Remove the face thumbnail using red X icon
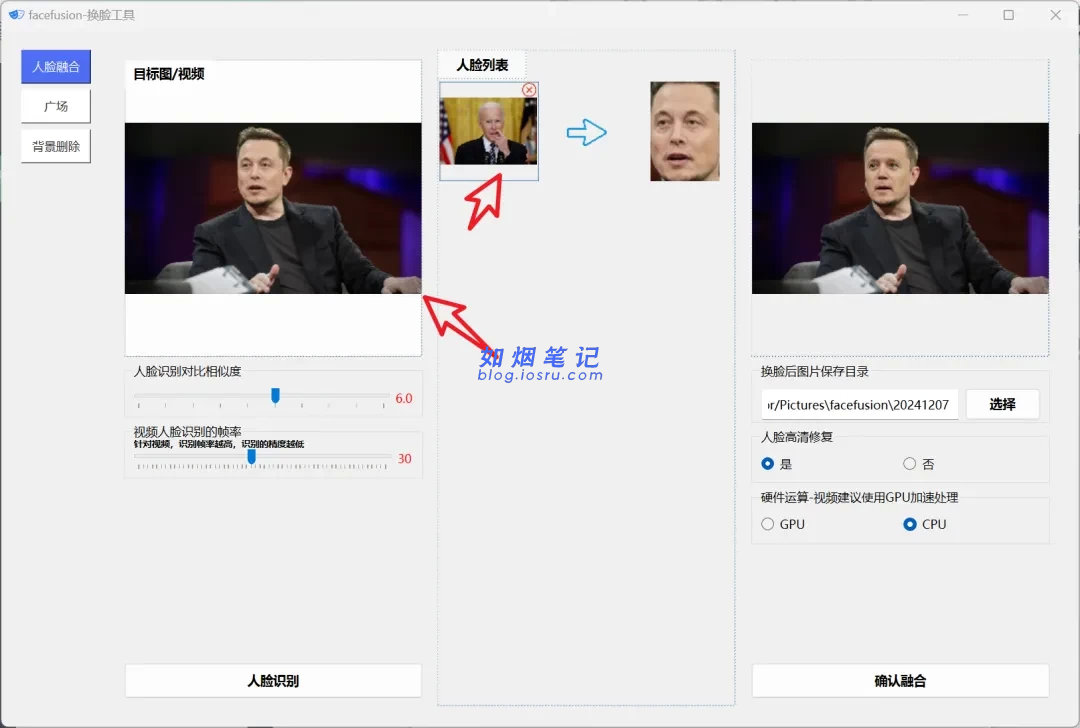The width and height of the screenshot is (1080, 728). pyautogui.click(x=529, y=90)
